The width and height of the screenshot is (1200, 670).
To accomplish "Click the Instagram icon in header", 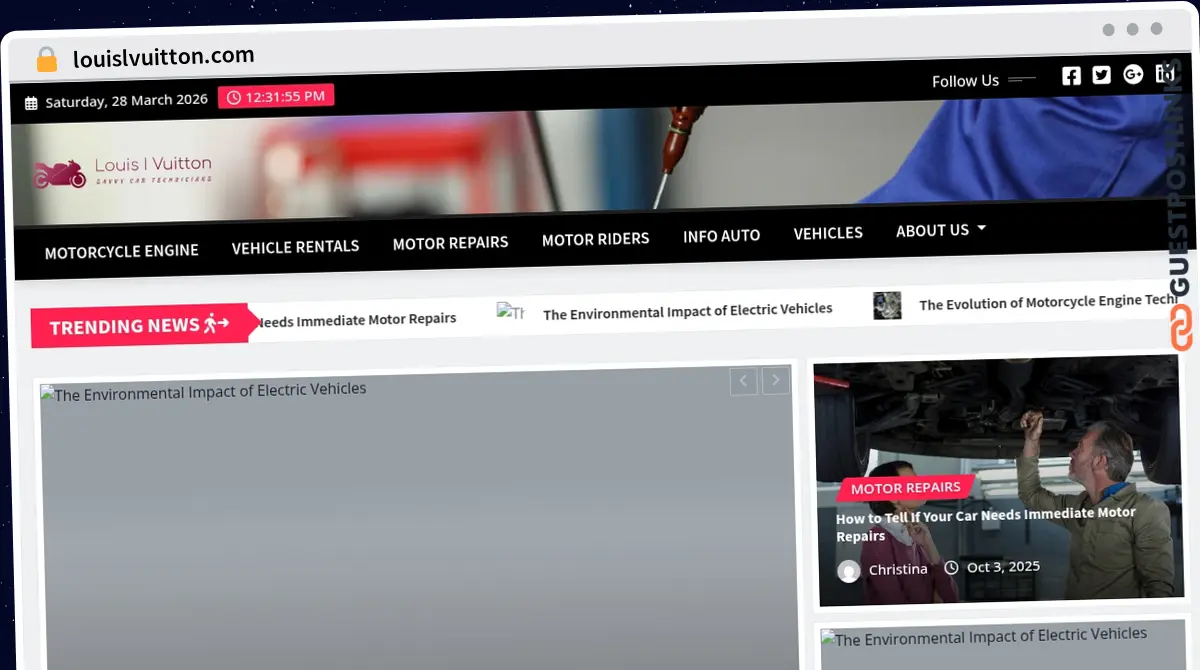I will [x=1164, y=73].
